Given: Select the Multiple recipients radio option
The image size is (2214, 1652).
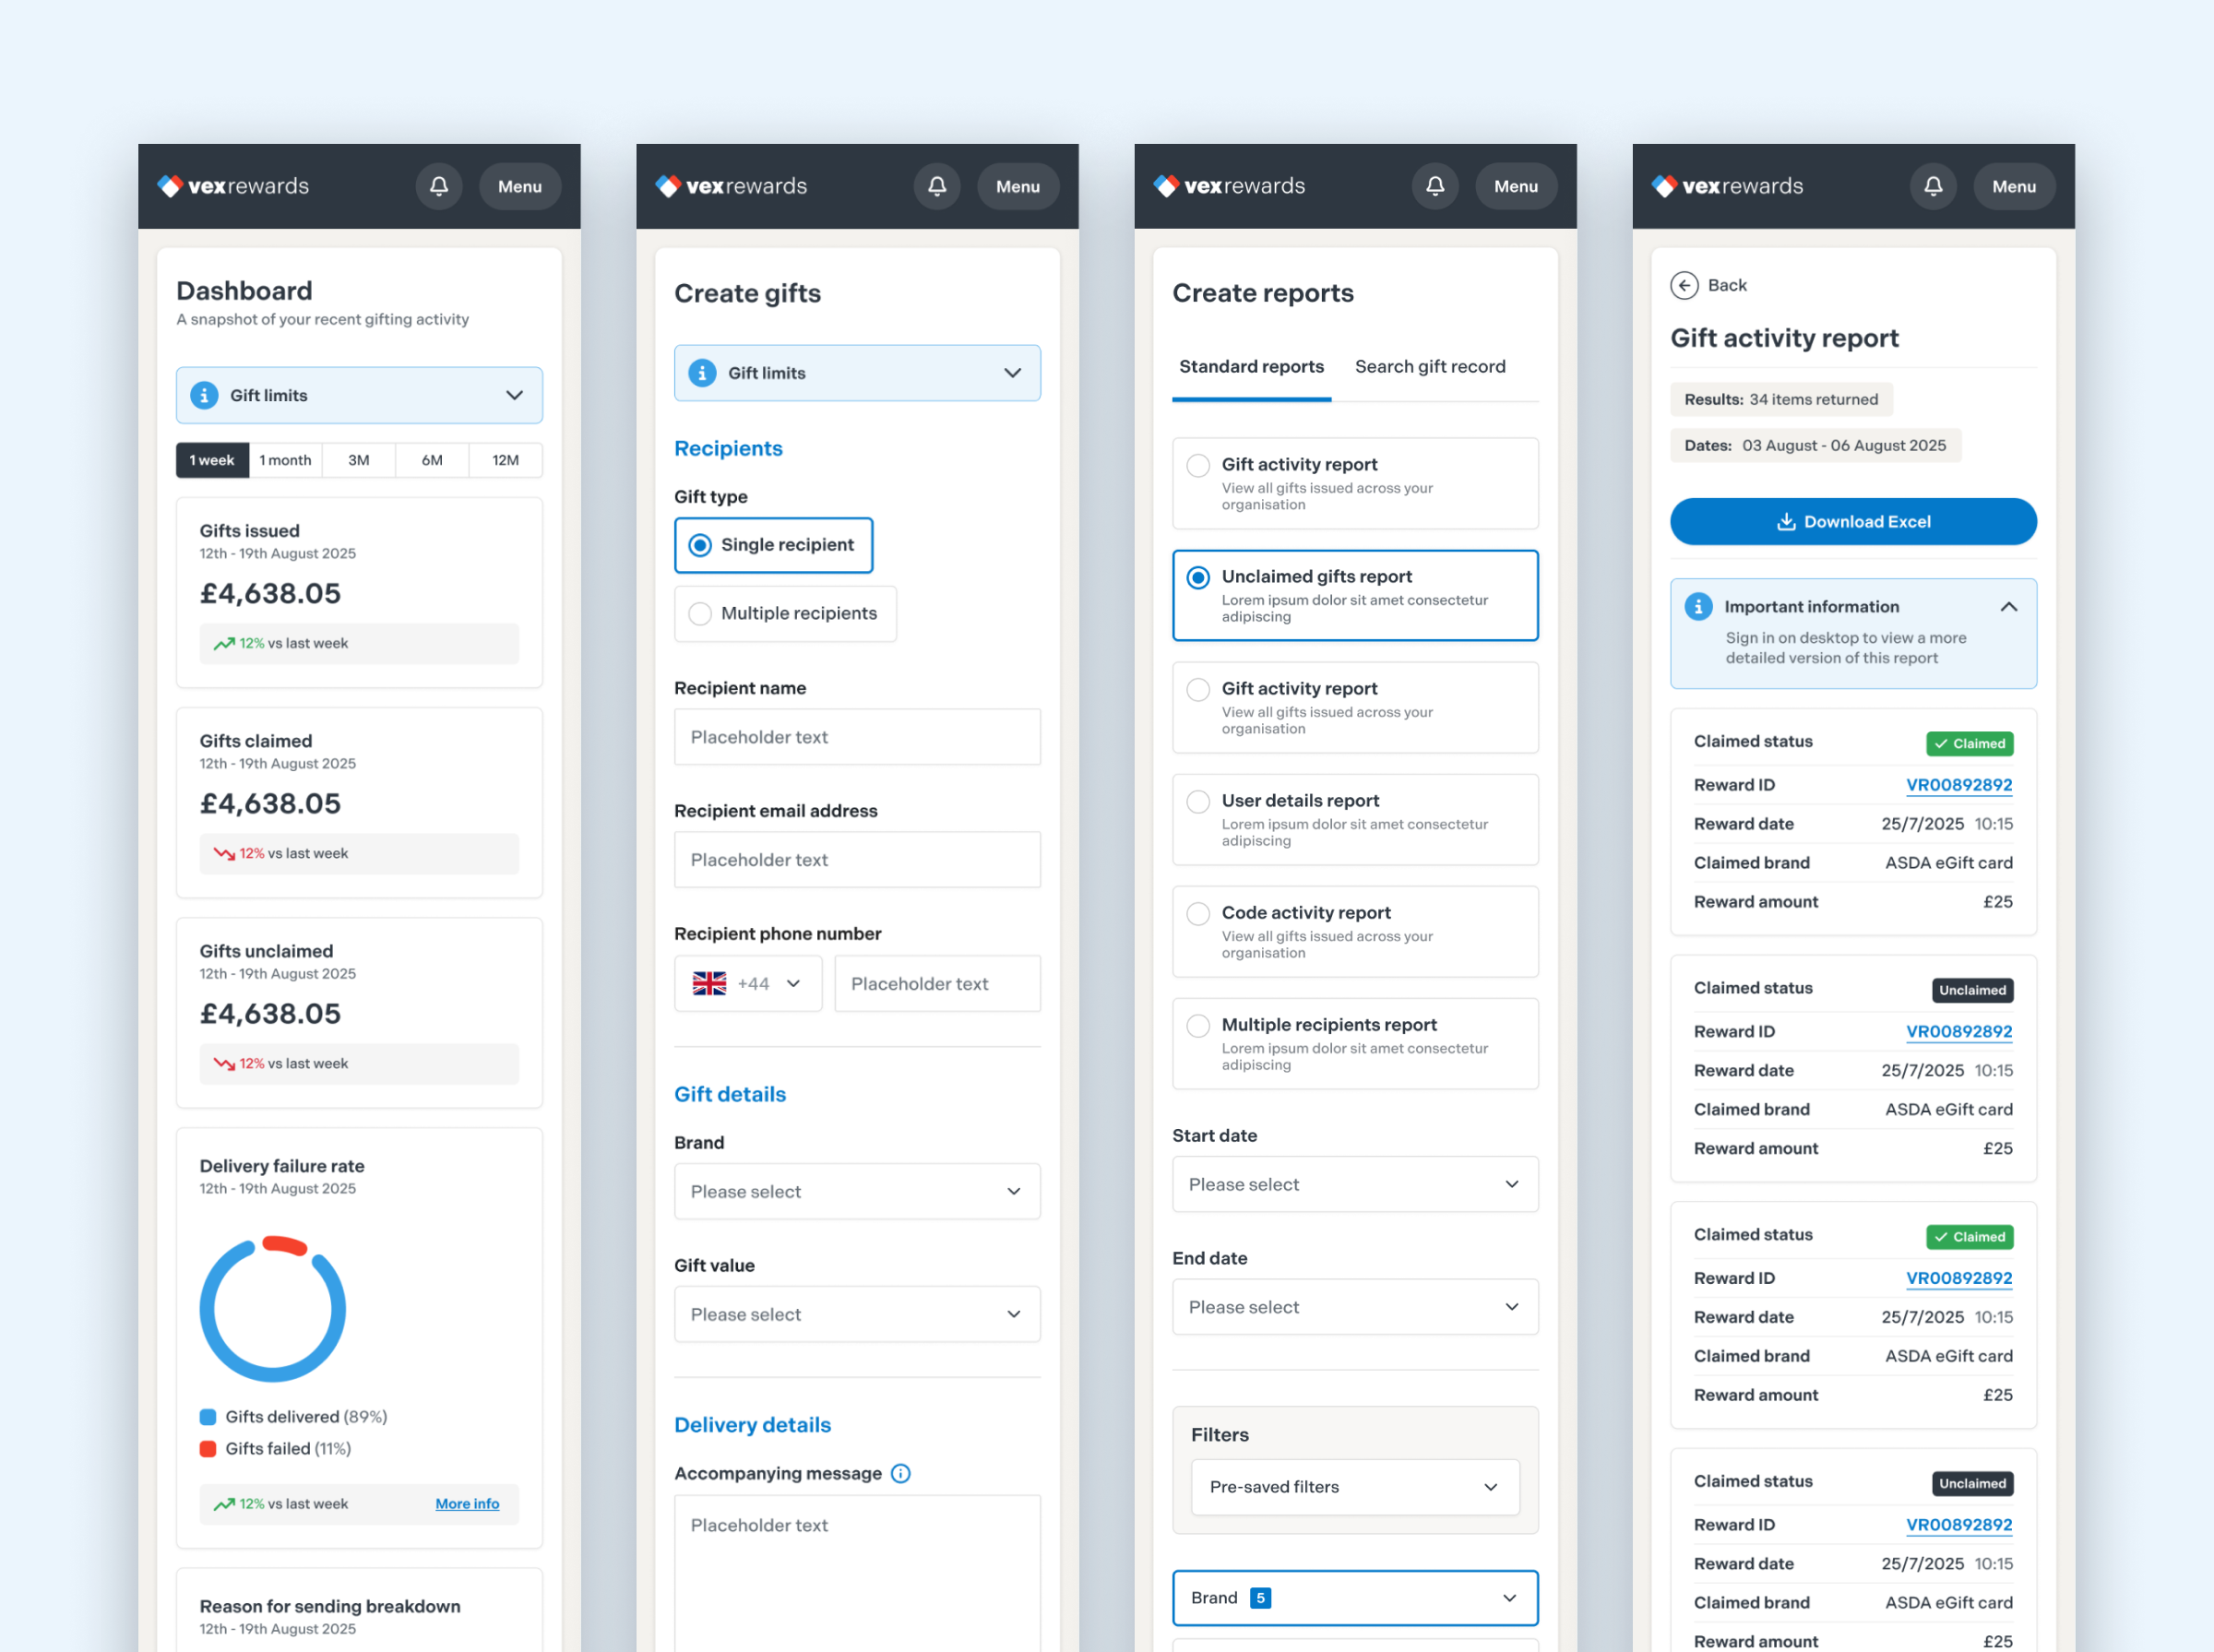Looking at the screenshot, I should 785,613.
